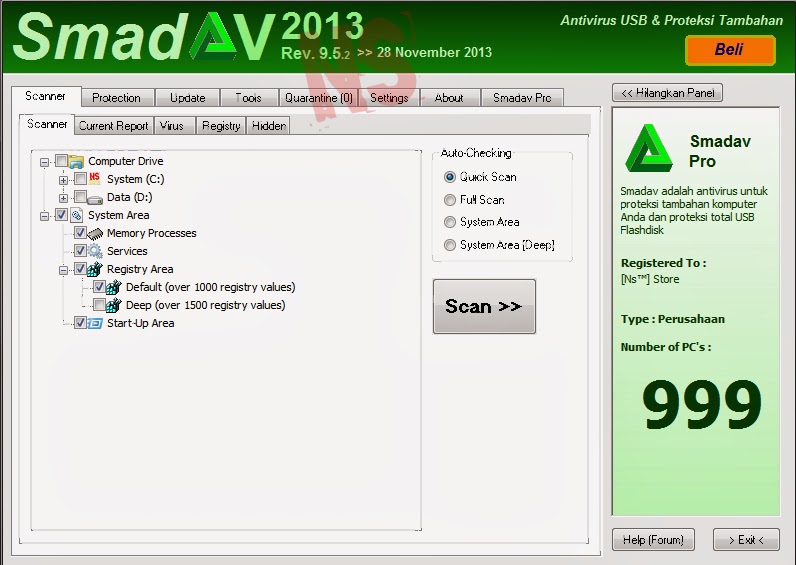Select the top-level Scanner tab
Screen dimensions: 796x565
(x=45, y=96)
